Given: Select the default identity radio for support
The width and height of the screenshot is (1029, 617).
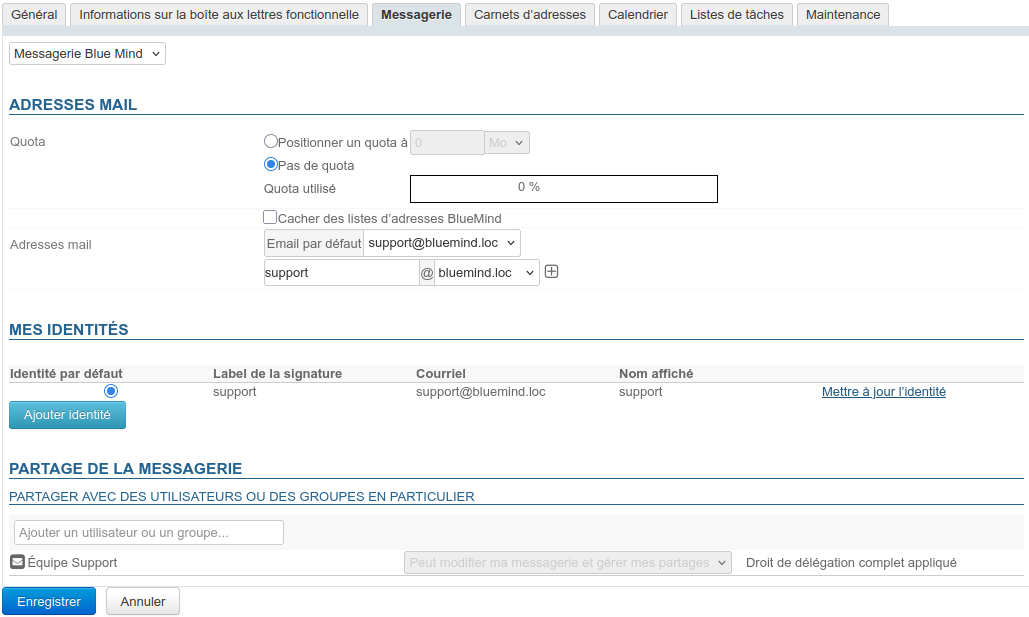Looking at the screenshot, I should coord(111,391).
